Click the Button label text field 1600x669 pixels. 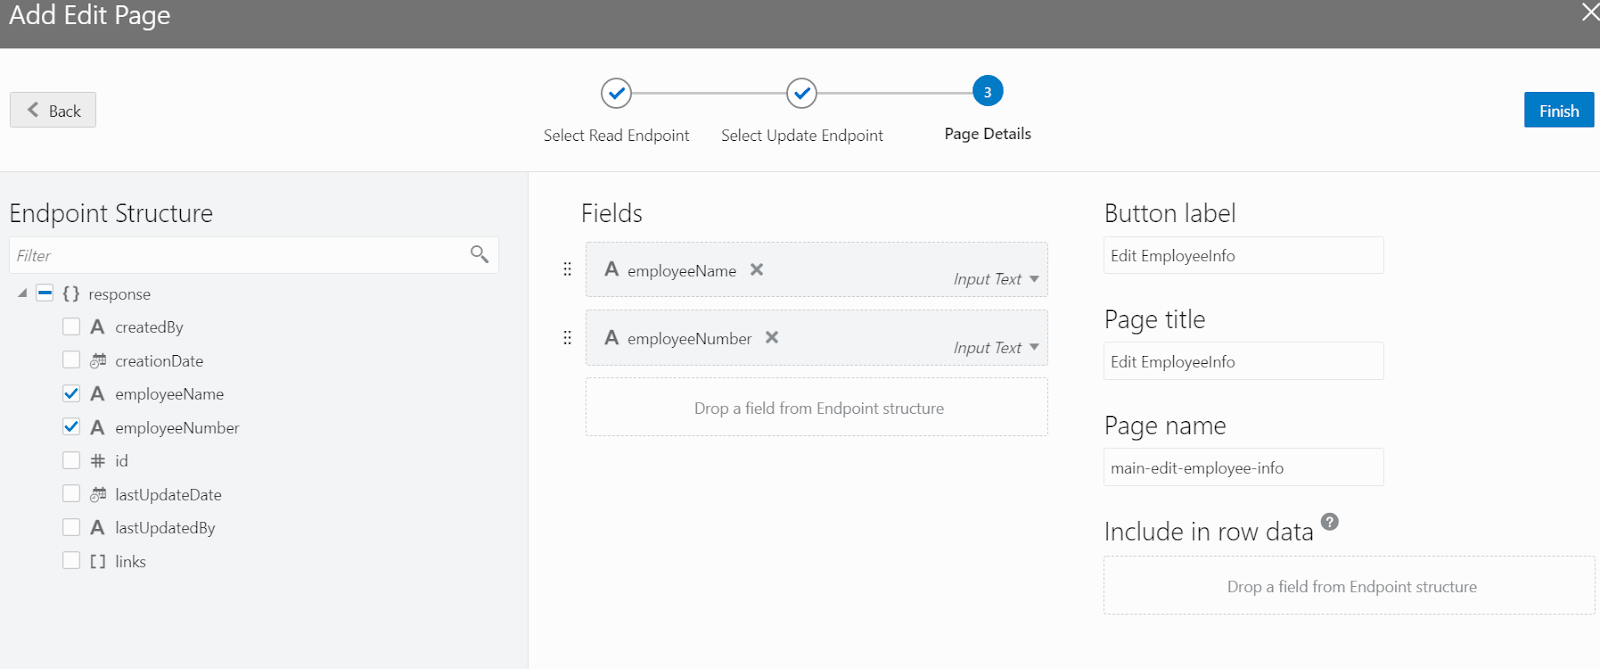point(1243,255)
